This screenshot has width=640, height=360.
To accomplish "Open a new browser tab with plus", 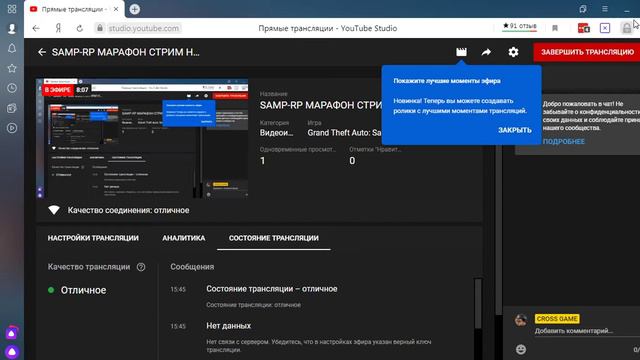I will coord(135,9).
